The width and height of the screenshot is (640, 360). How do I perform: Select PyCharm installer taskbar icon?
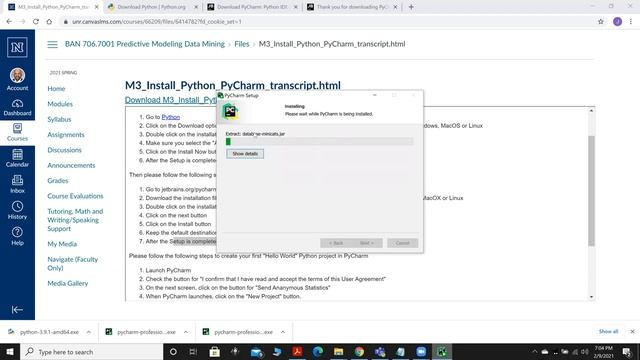click(442, 351)
